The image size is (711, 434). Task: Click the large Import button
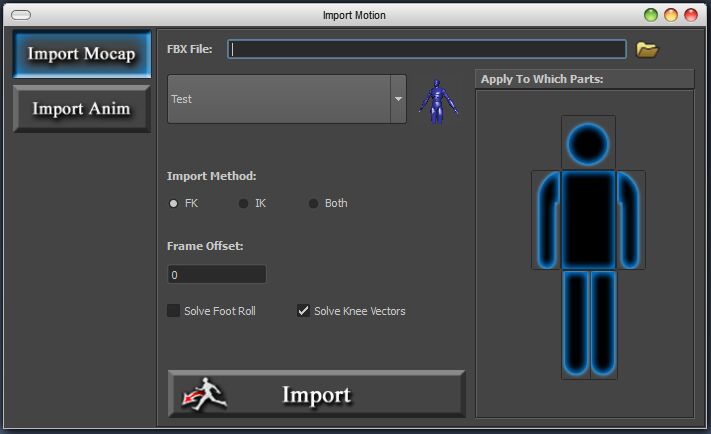pyautogui.click(x=317, y=394)
